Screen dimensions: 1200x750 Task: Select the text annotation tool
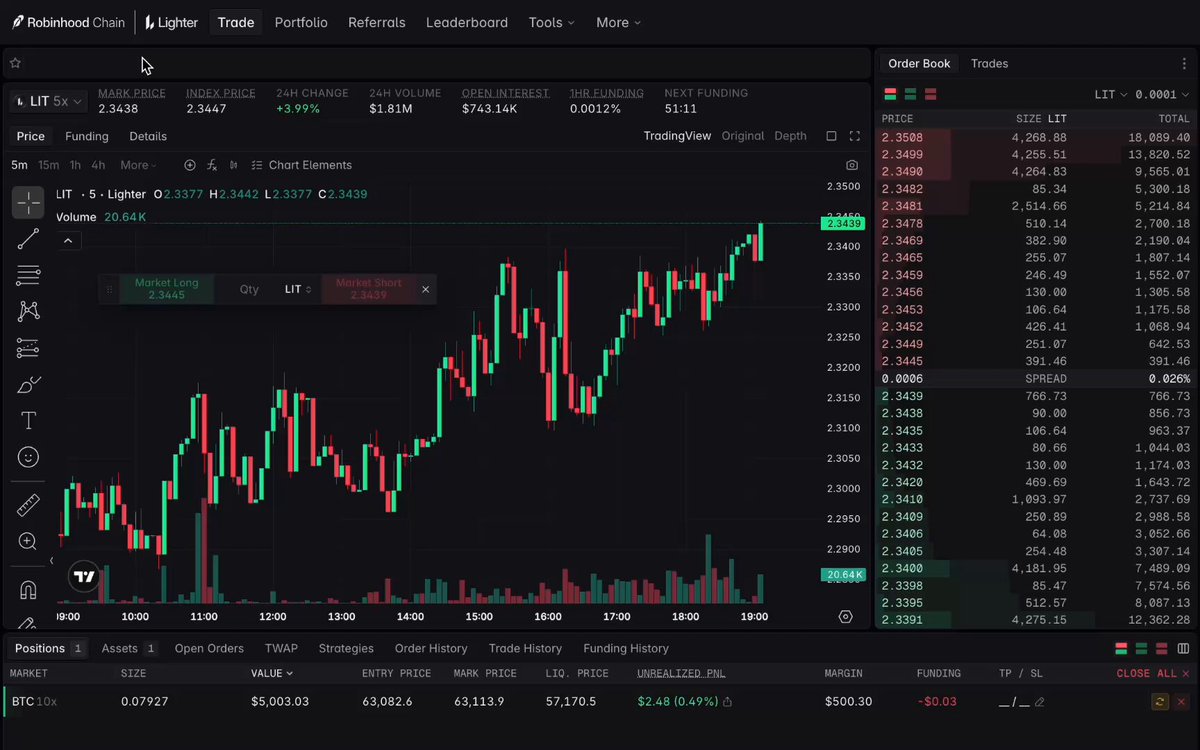(28, 420)
